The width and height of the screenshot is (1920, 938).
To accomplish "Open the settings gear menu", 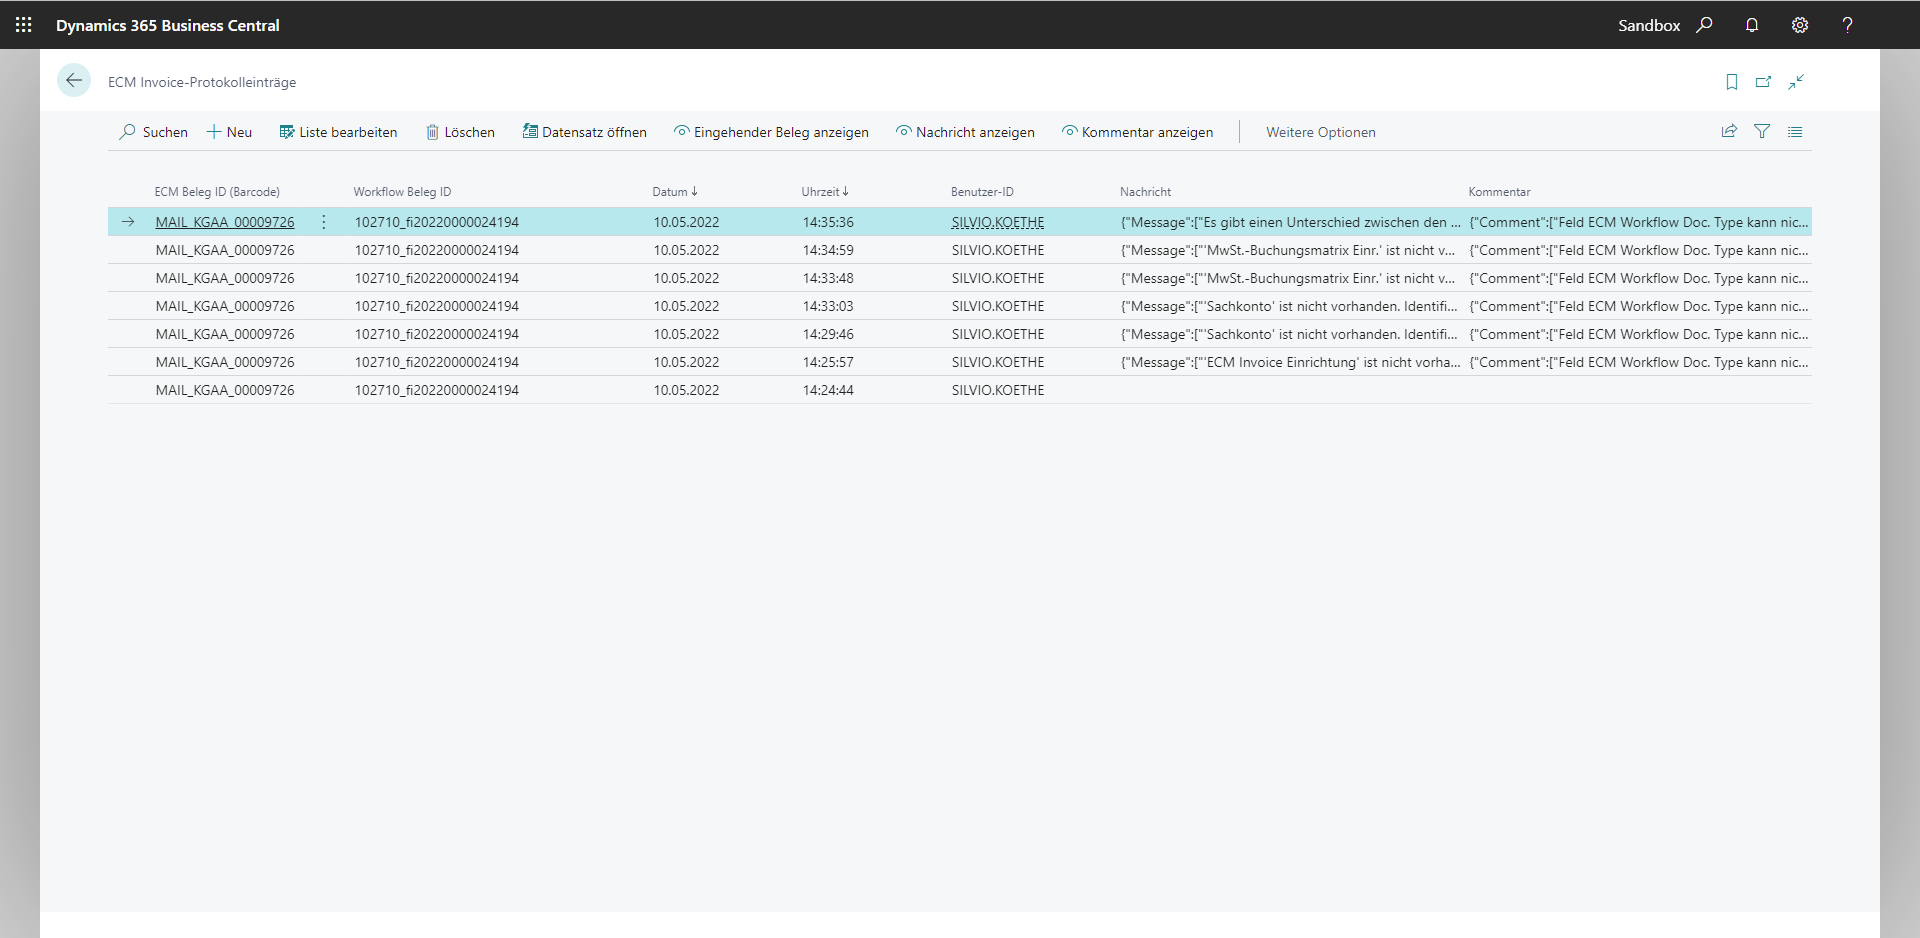I will tap(1800, 25).
